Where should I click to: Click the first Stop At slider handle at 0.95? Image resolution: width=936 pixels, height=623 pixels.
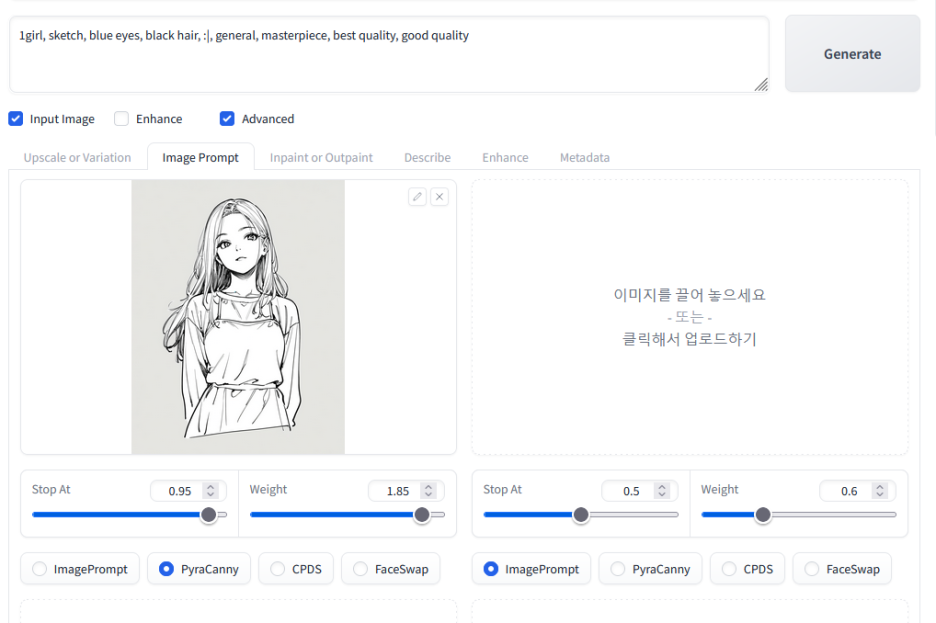point(208,514)
